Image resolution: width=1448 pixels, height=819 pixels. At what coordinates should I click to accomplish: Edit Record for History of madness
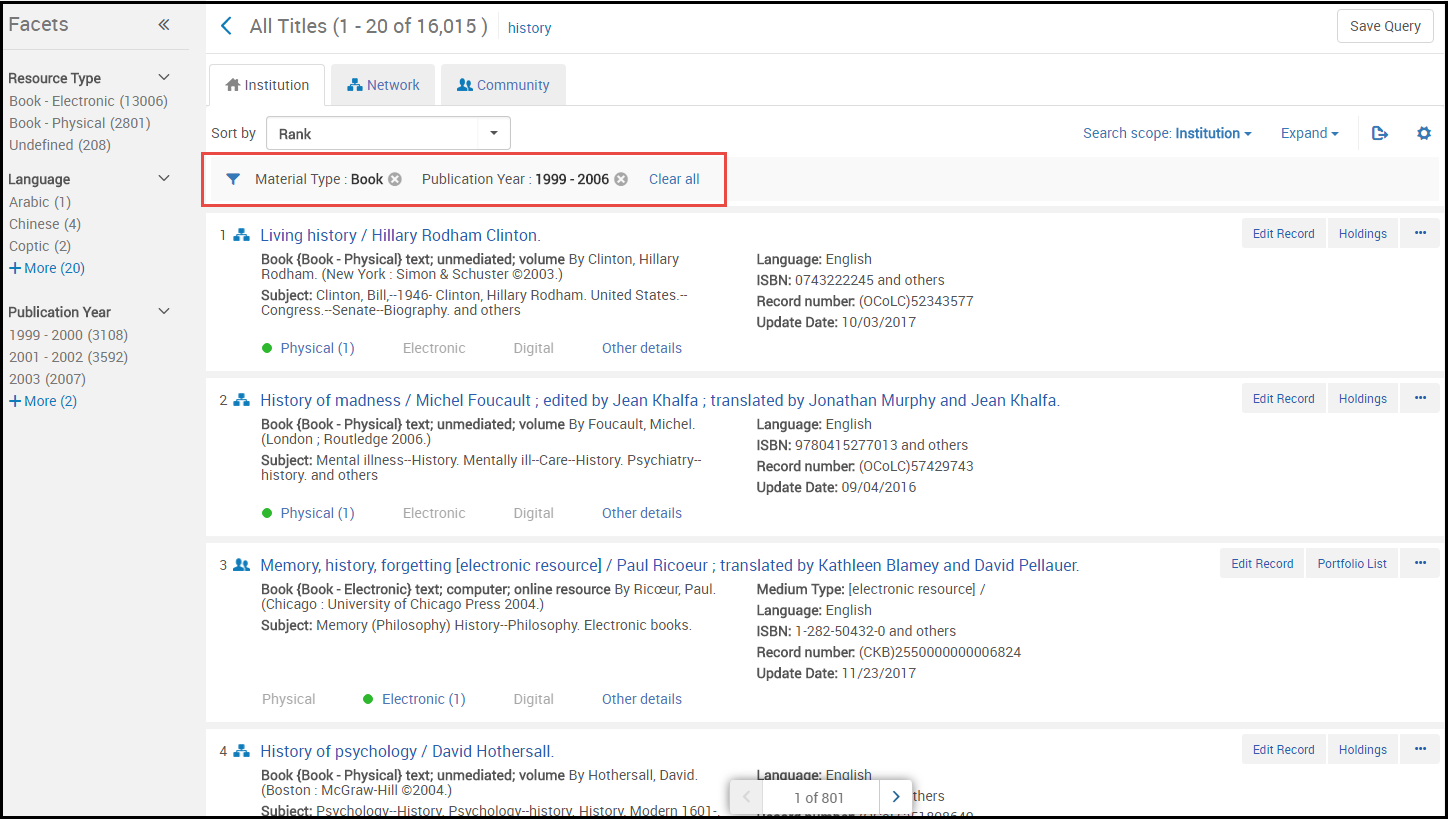(x=1284, y=398)
